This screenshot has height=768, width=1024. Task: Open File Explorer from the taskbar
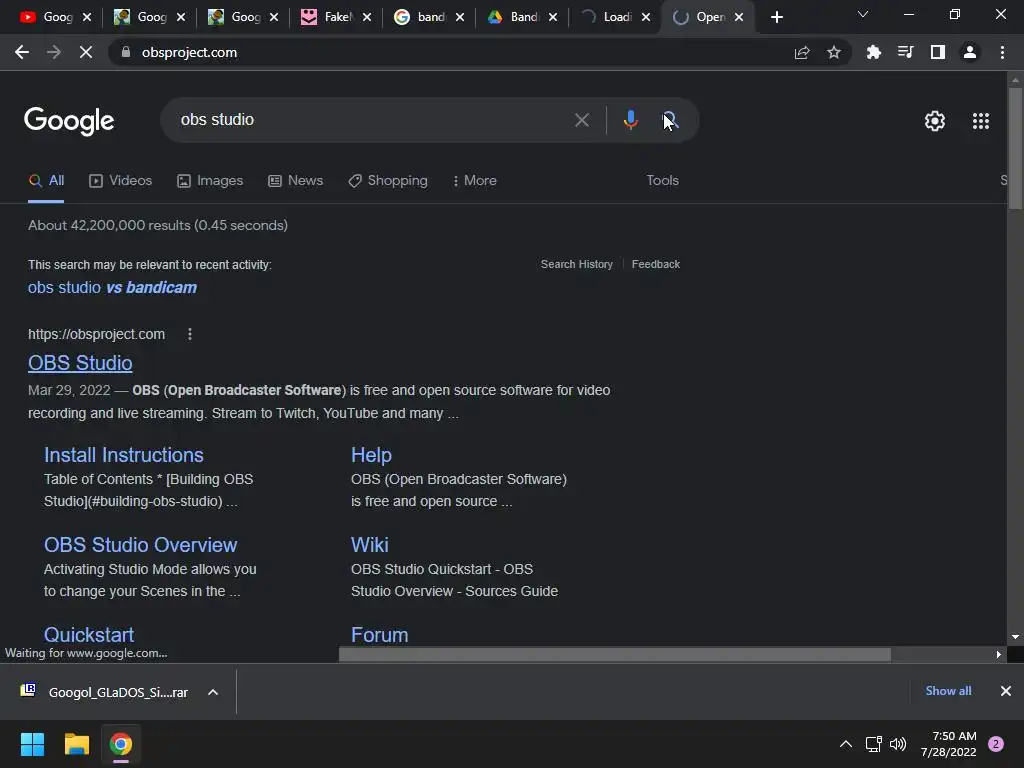[76, 744]
